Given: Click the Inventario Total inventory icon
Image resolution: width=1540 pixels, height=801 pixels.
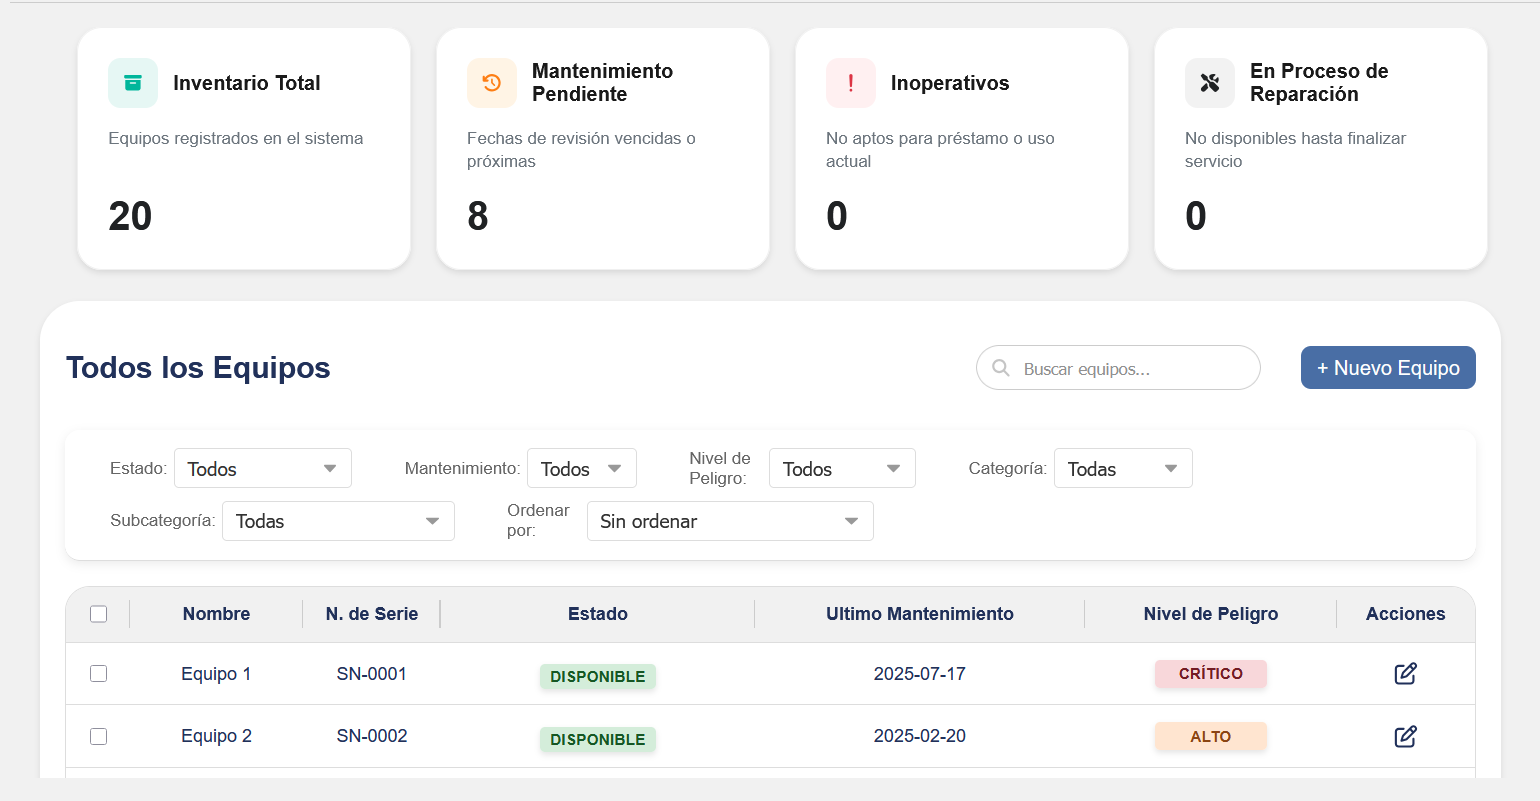Looking at the screenshot, I should (x=133, y=83).
